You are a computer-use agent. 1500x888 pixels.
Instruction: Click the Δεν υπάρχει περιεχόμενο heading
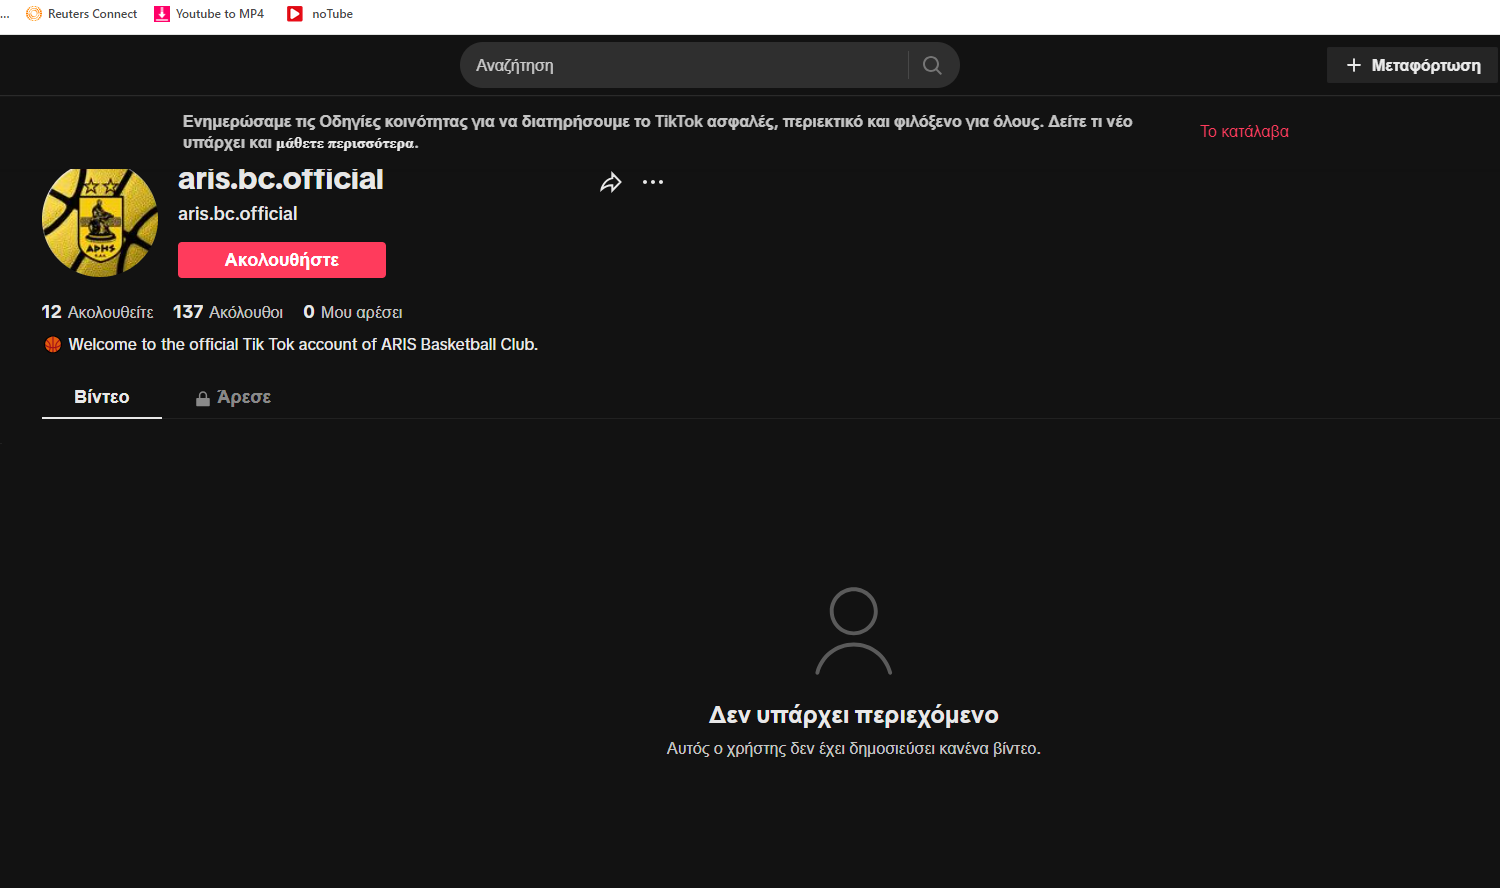pos(854,715)
